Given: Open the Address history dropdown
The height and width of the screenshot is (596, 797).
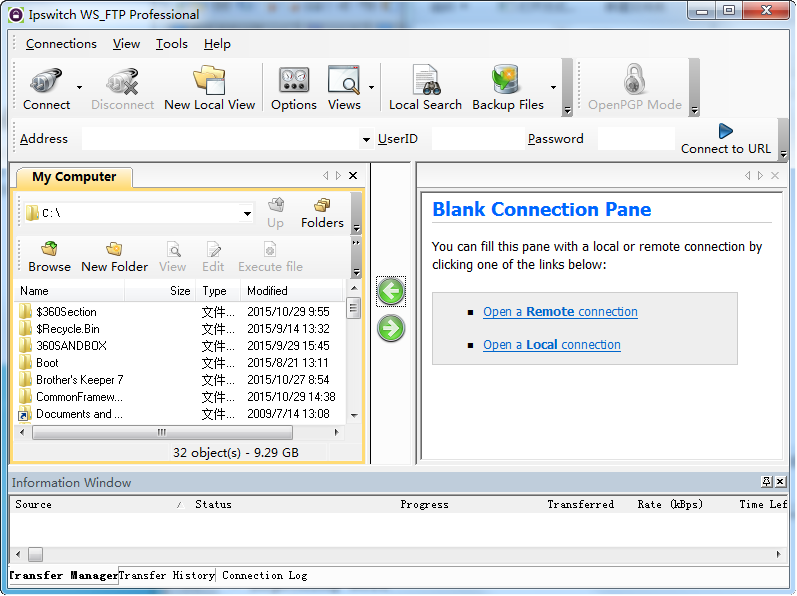Looking at the screenshot, I should (365, 140).
